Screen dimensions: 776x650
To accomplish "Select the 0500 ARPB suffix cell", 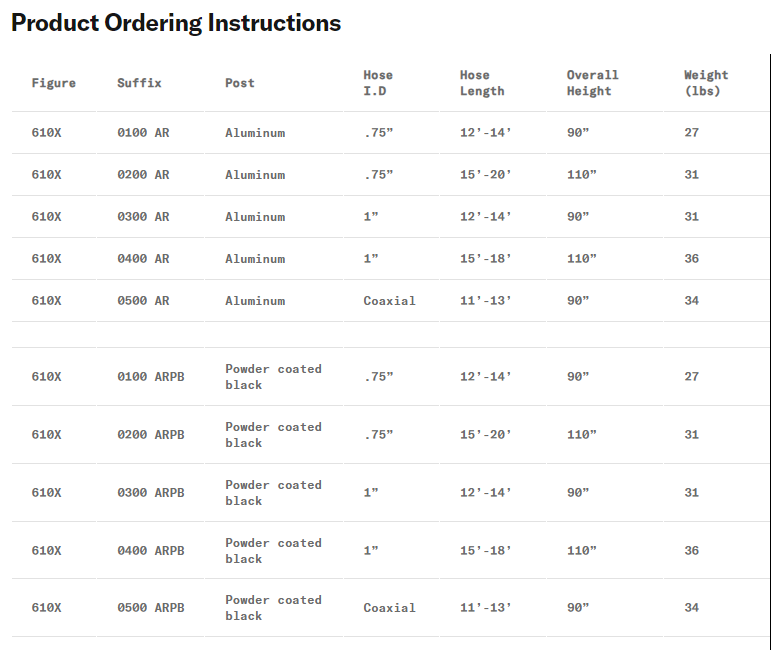I will tap(151, 608).
